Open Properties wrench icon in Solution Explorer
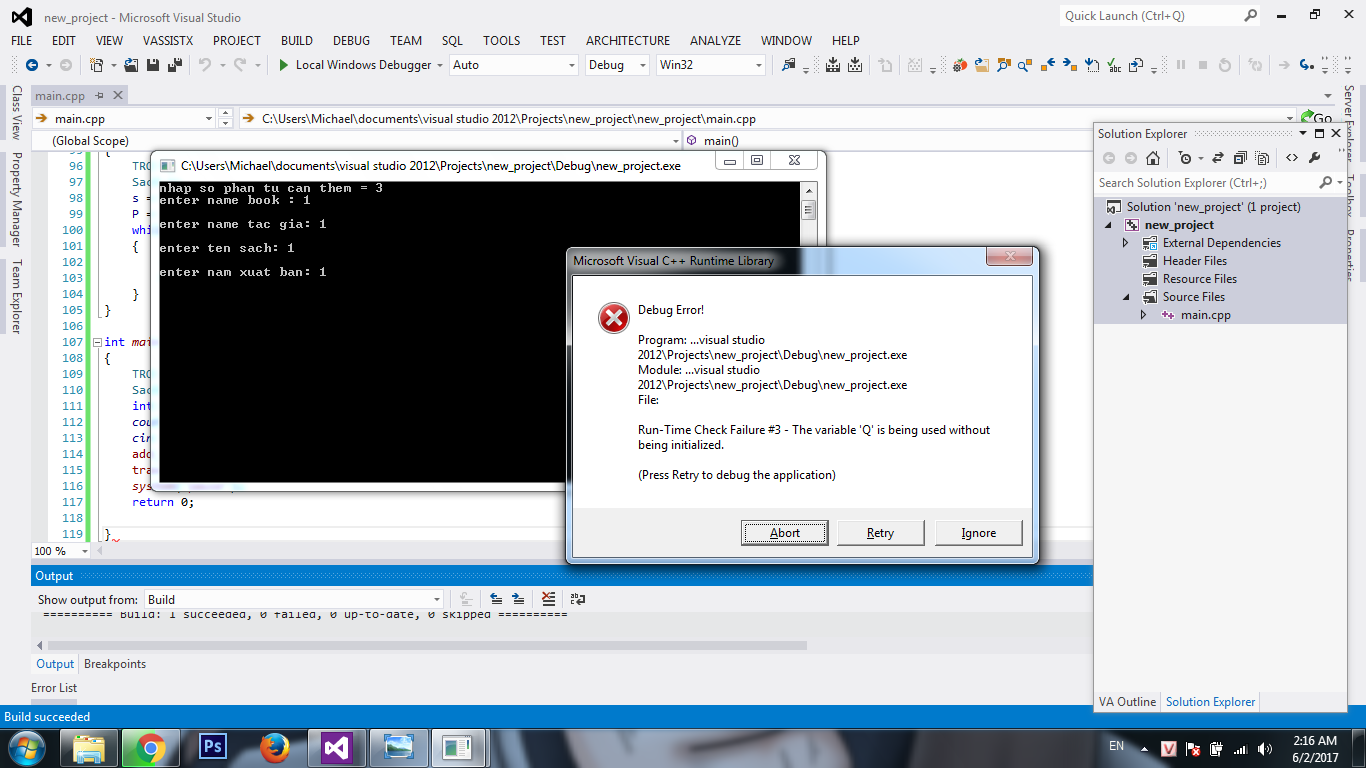Viewport: 1366px width, 768px height. [1315, 158]
